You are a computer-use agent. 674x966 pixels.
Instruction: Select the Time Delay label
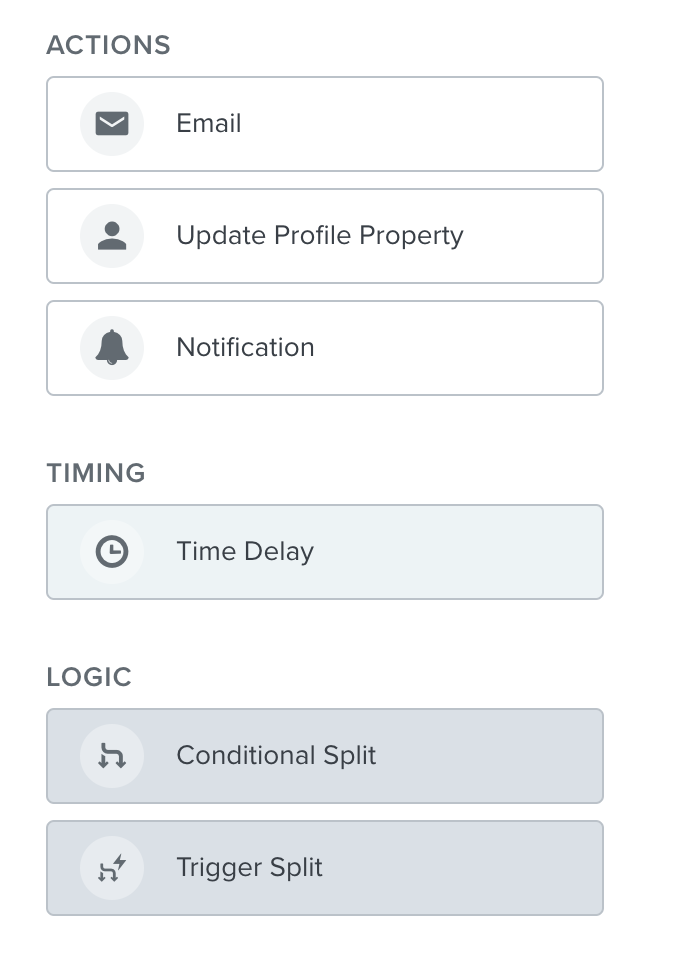[245, 551]
